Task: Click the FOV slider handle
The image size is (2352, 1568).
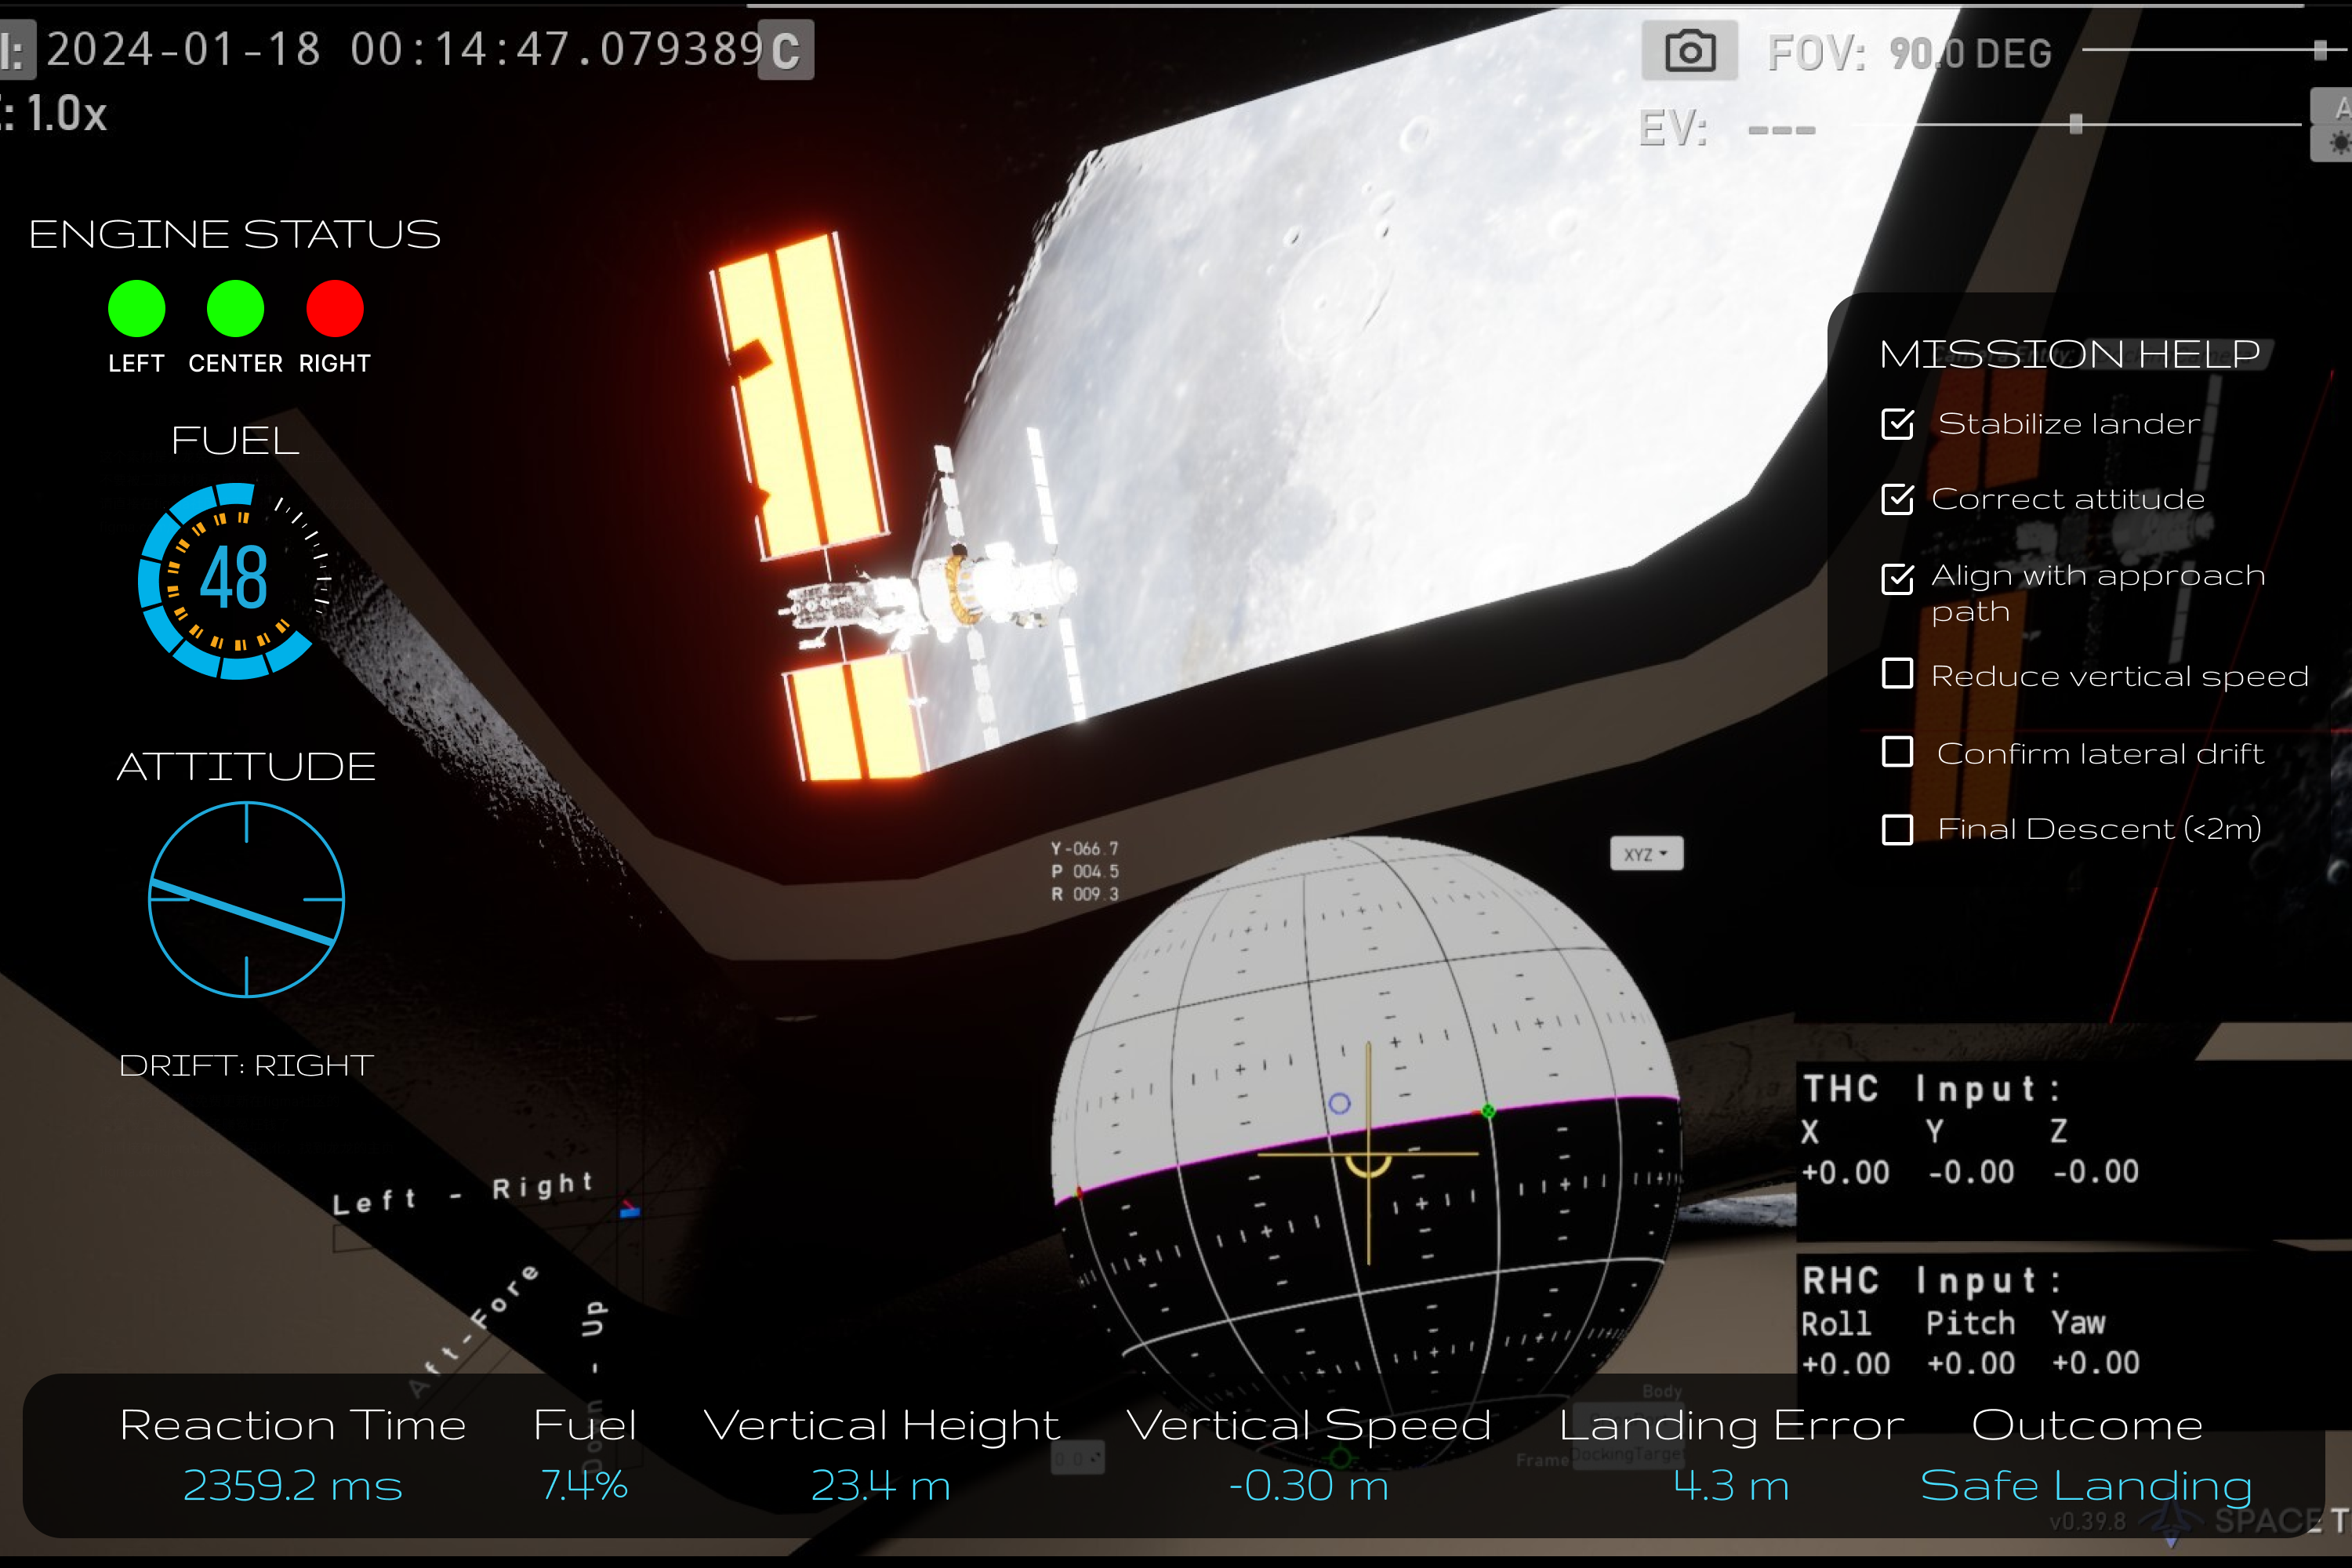Action: tap(2319, 50)
